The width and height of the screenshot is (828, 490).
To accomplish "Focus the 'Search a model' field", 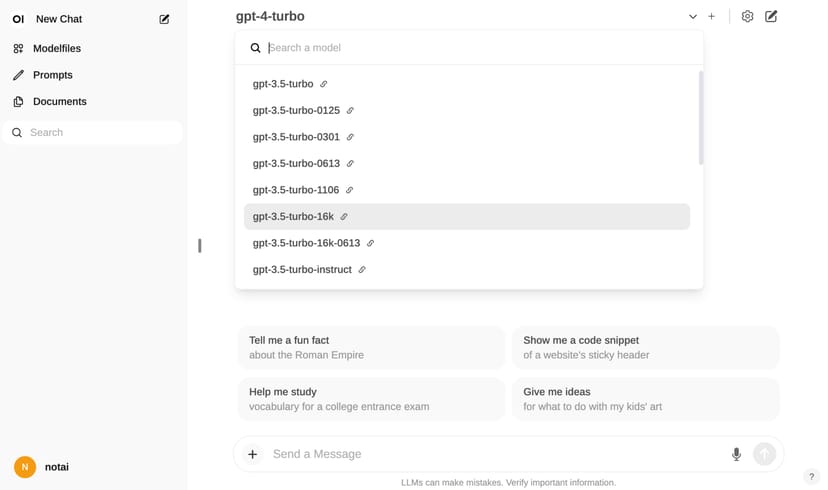I will point(480,47).
